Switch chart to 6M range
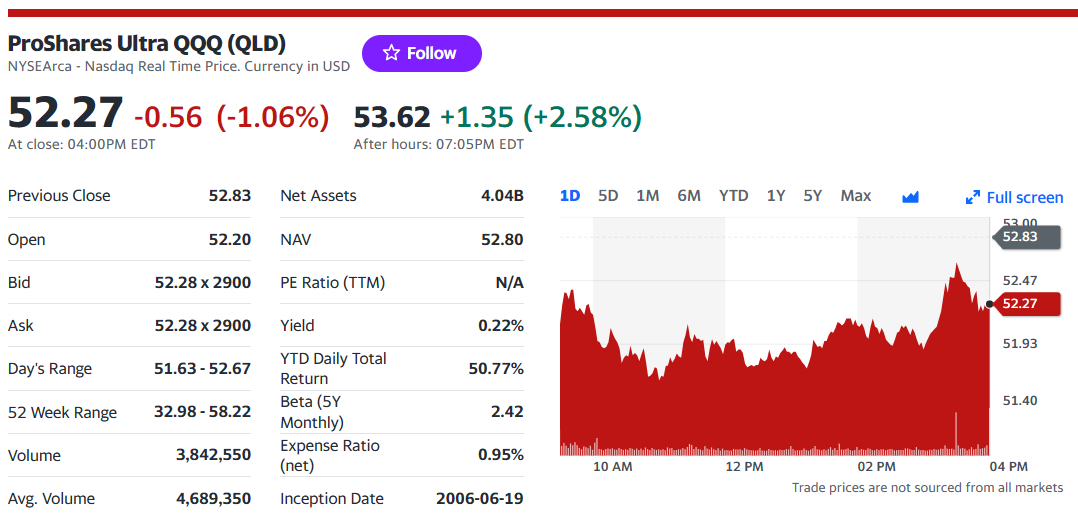 689,196
